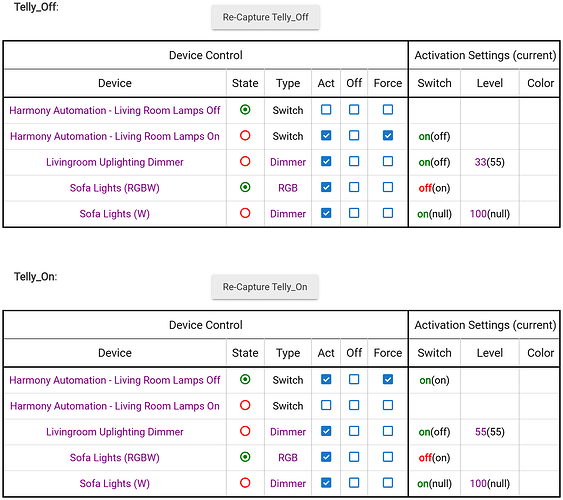The height and width of the screenshot is (500, 563).
Task: Click green state icon for Living Room Lamps Off in Telly_On
Action: tap(245, 379)
